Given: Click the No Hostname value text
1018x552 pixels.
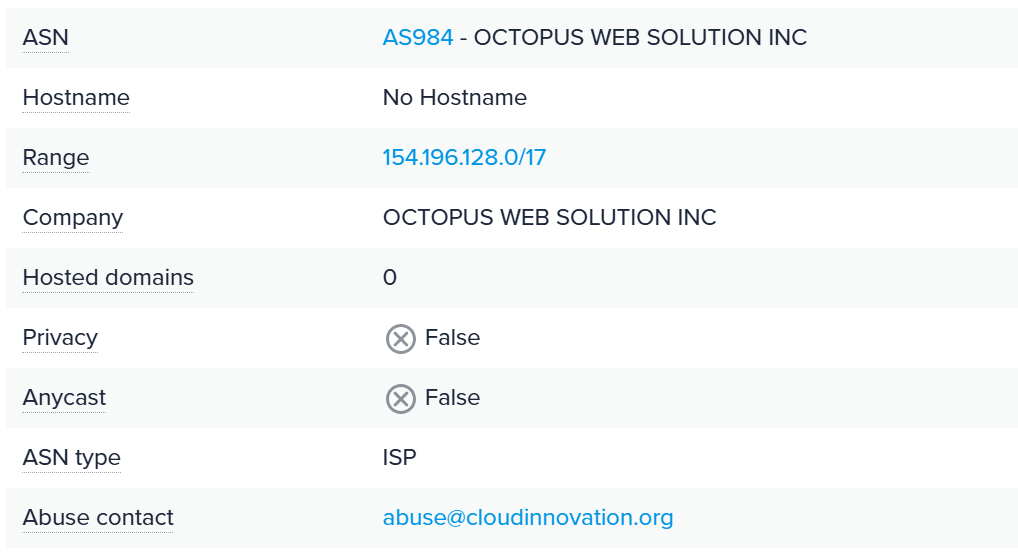Looking at the screenshot, I should coord(454,98).
